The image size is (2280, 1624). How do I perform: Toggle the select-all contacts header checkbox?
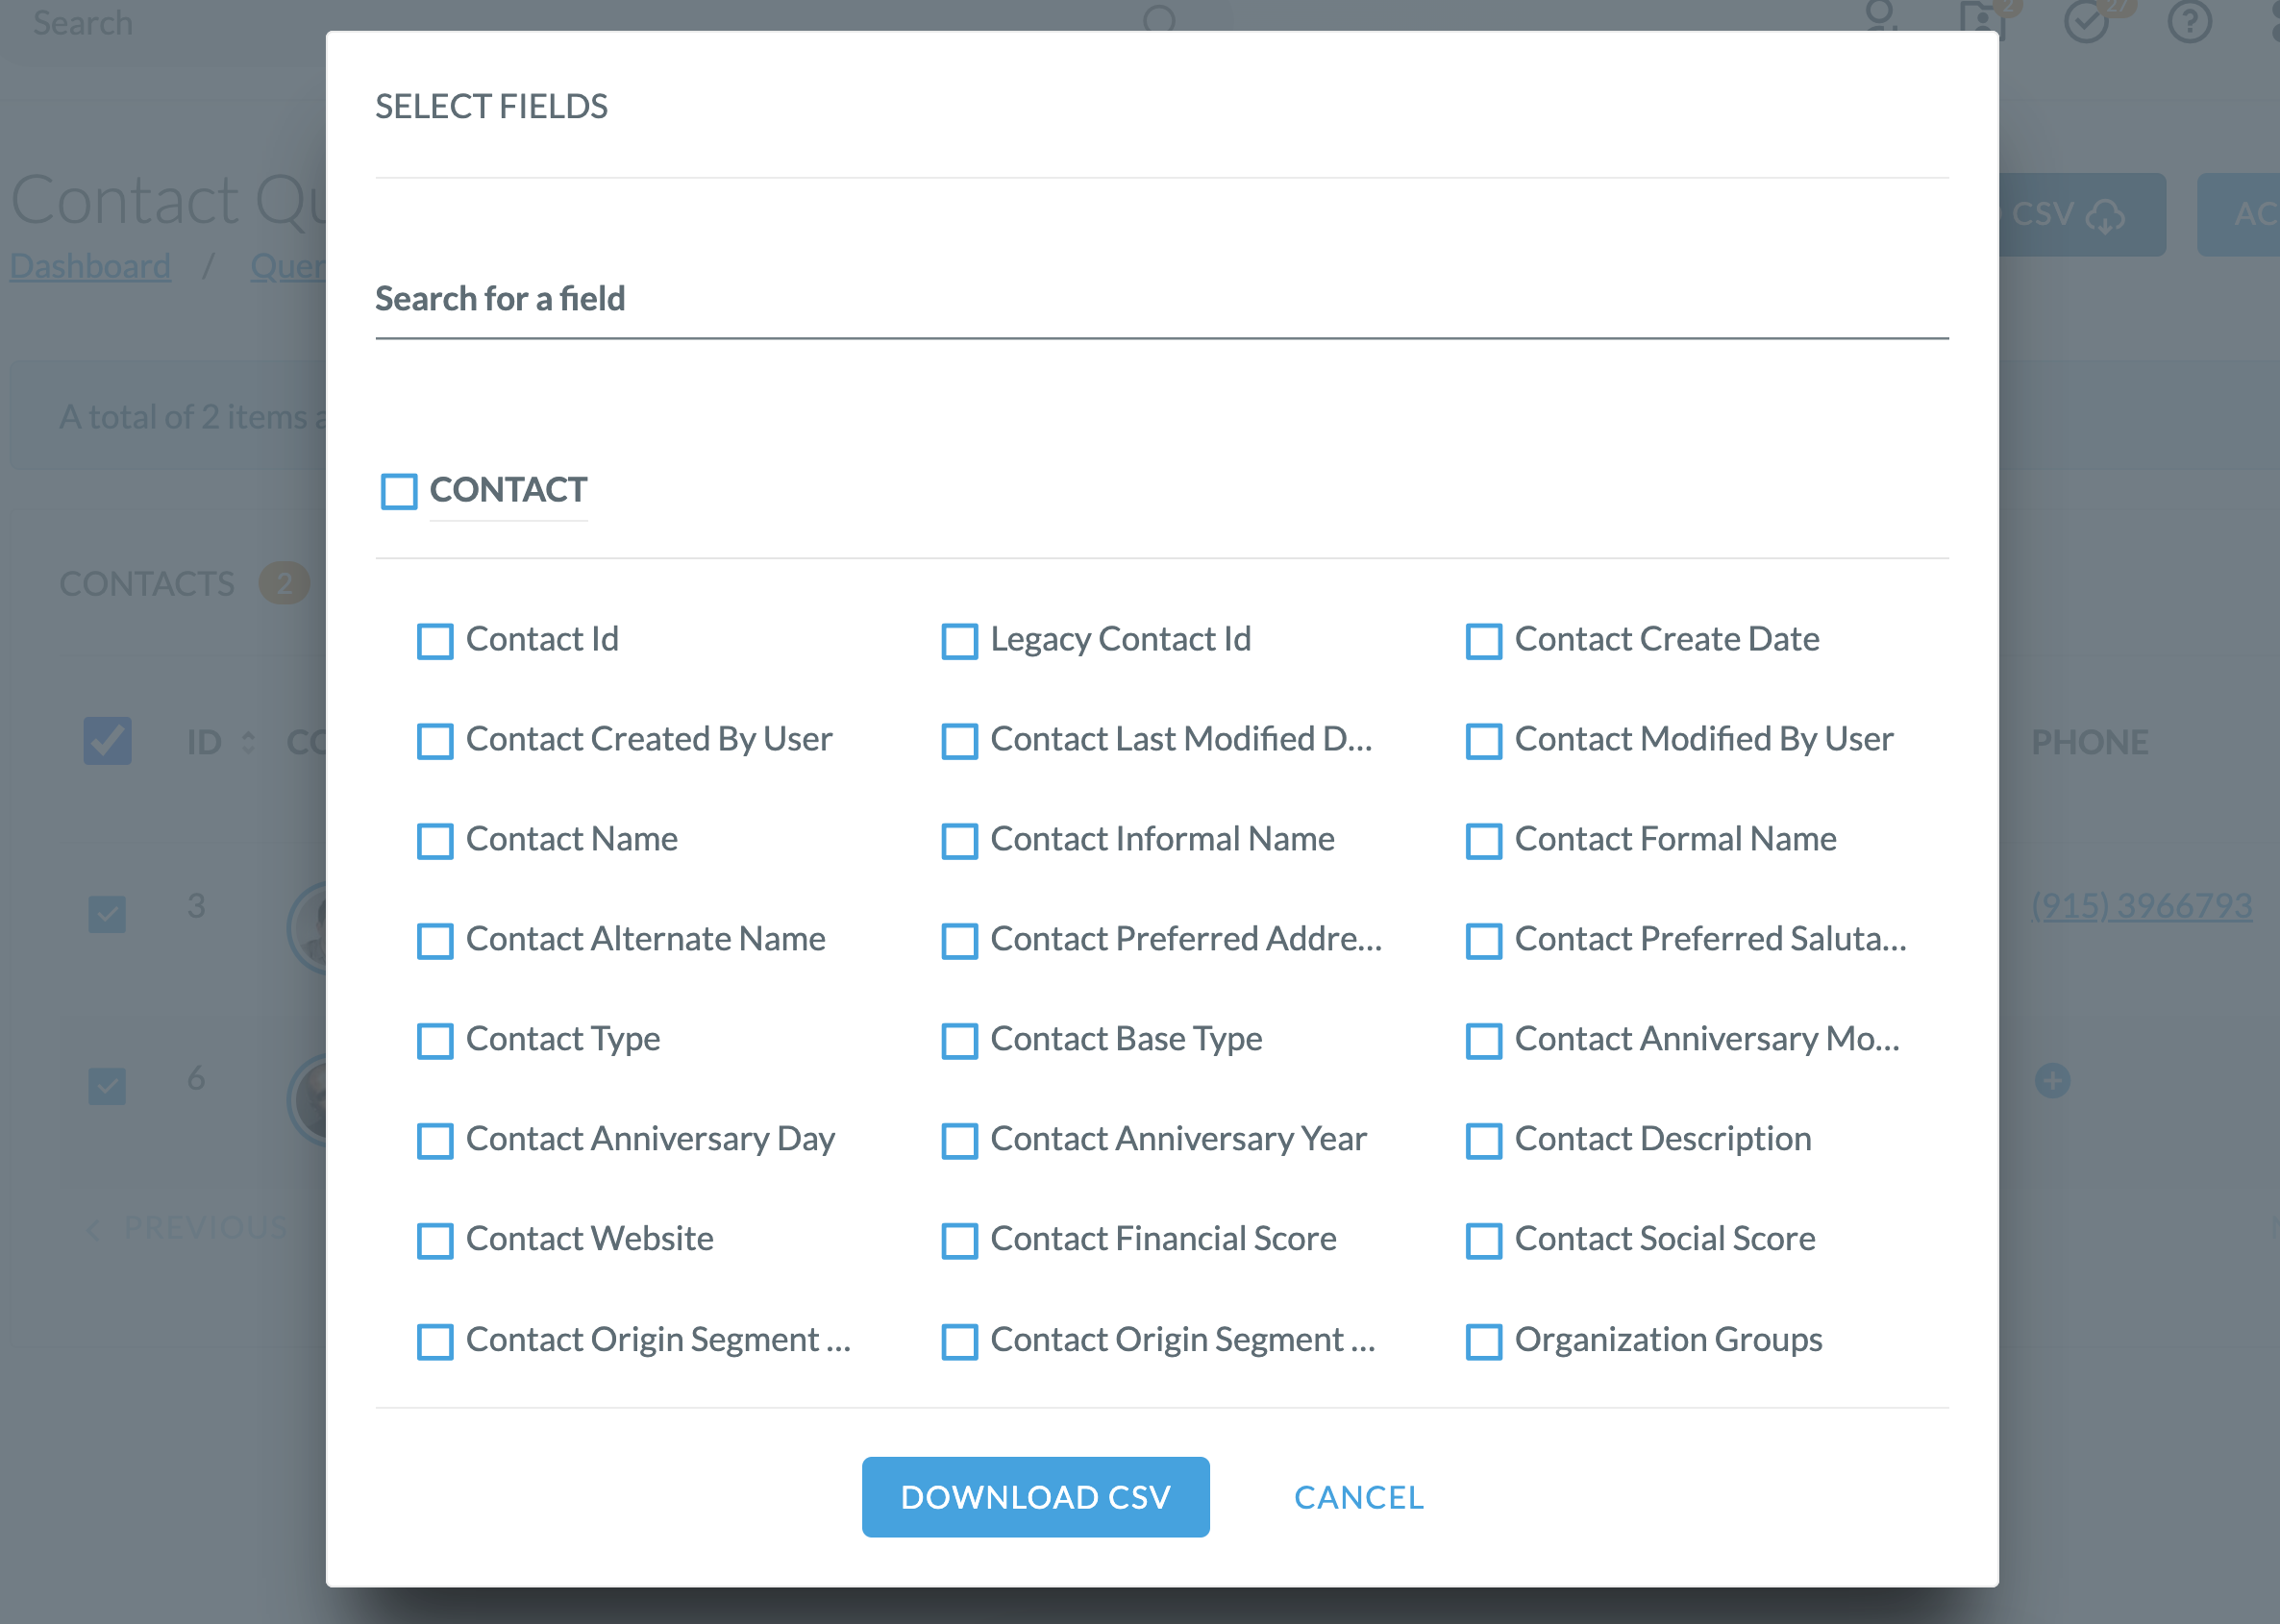coord(107,741)
